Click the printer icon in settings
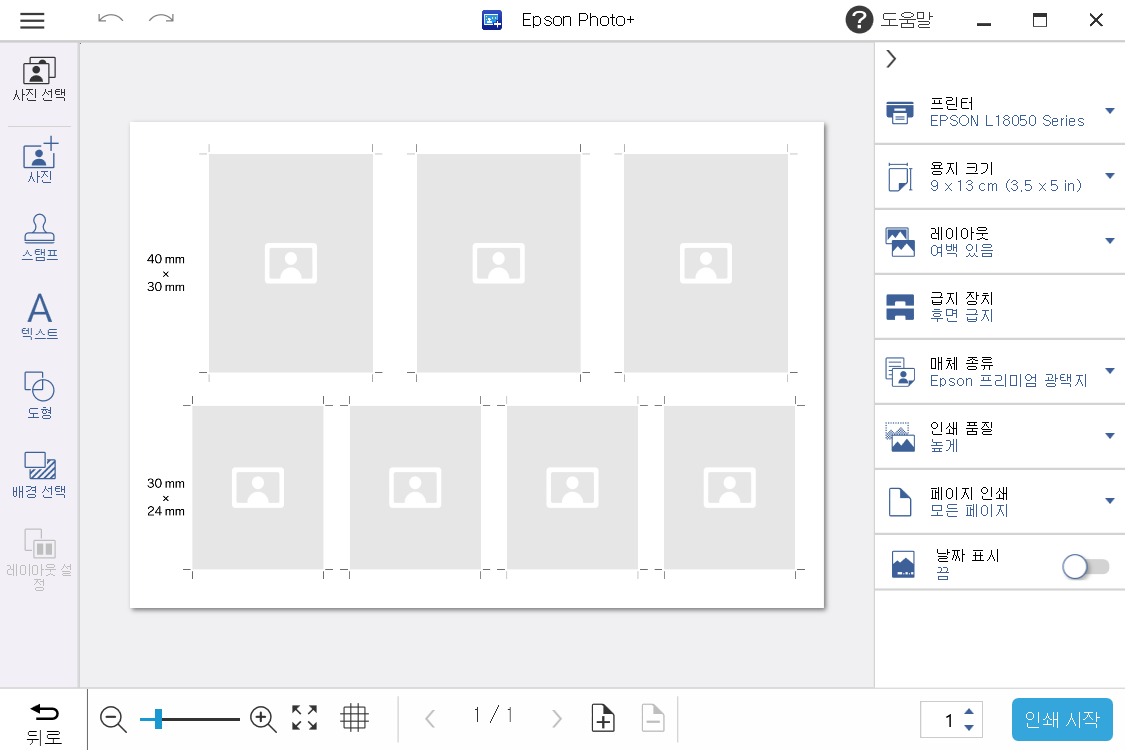 tap(900, 112)
